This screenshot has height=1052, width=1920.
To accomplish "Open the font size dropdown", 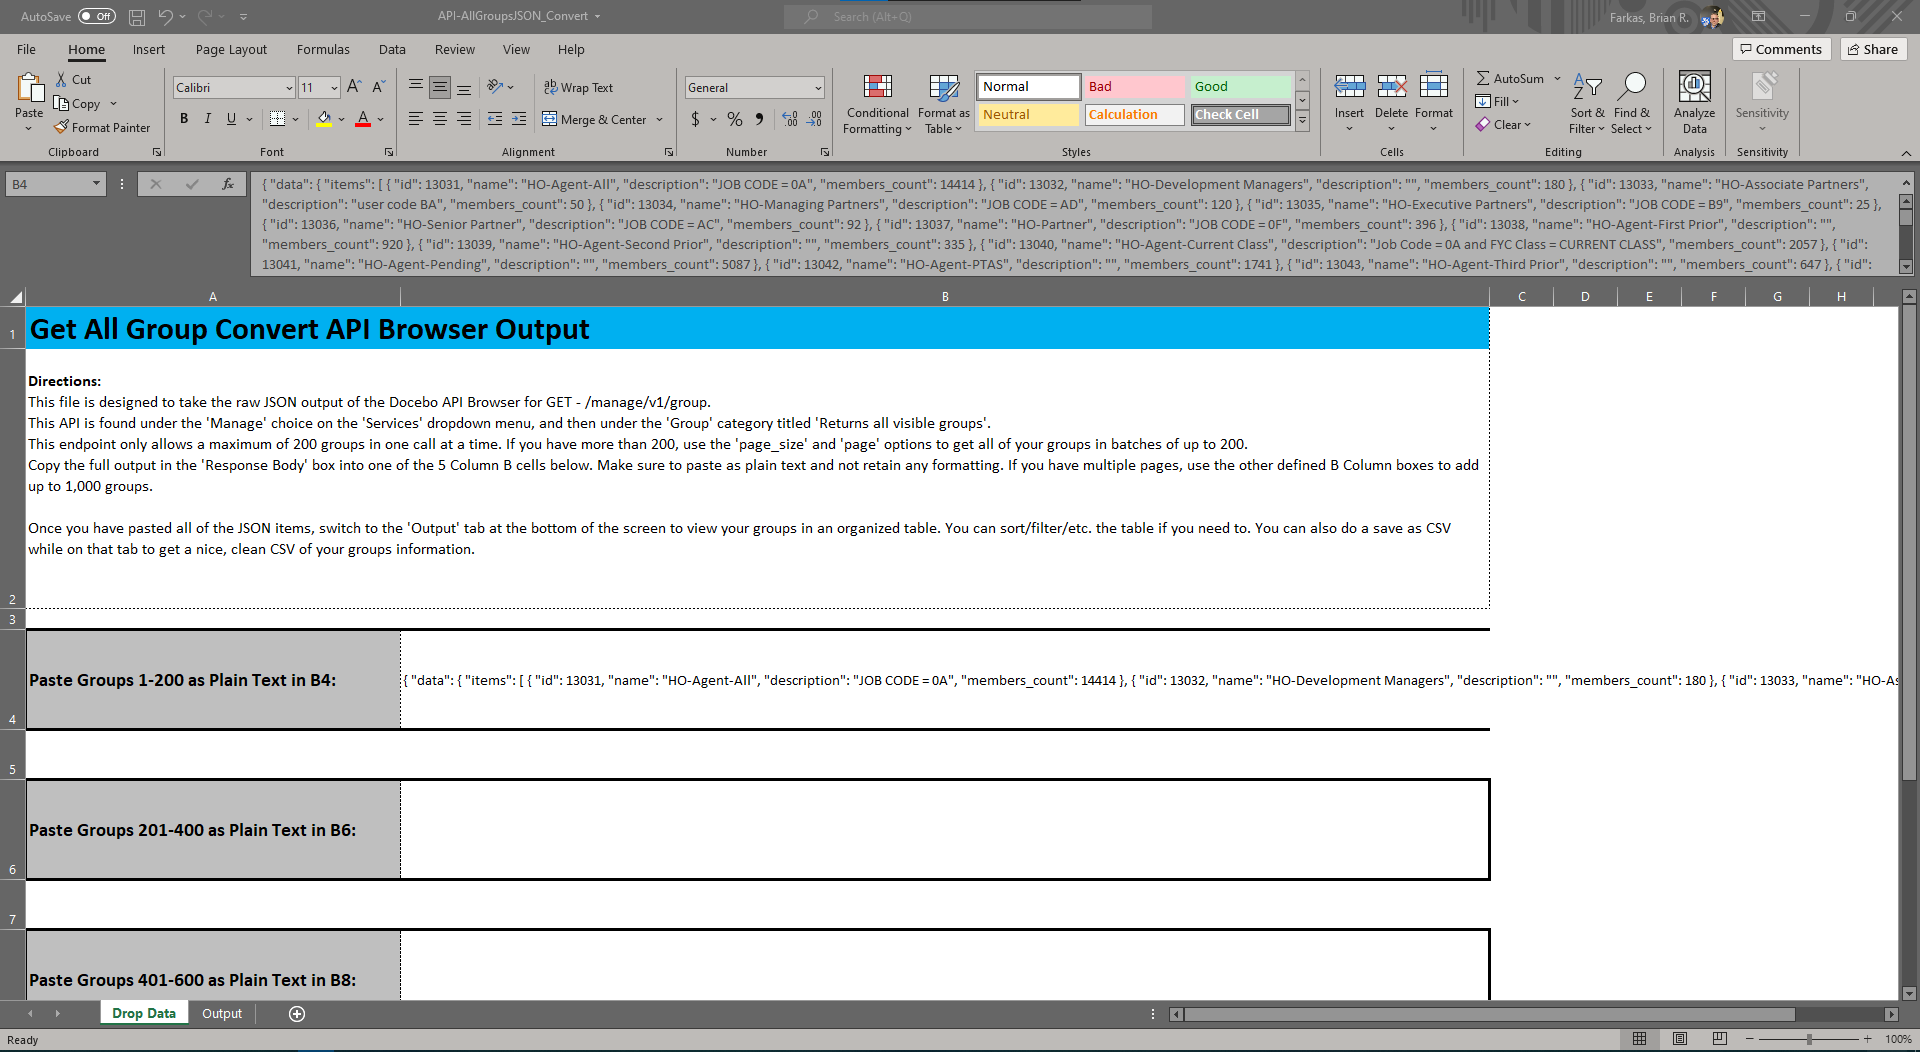I will [x=334, y=88].
